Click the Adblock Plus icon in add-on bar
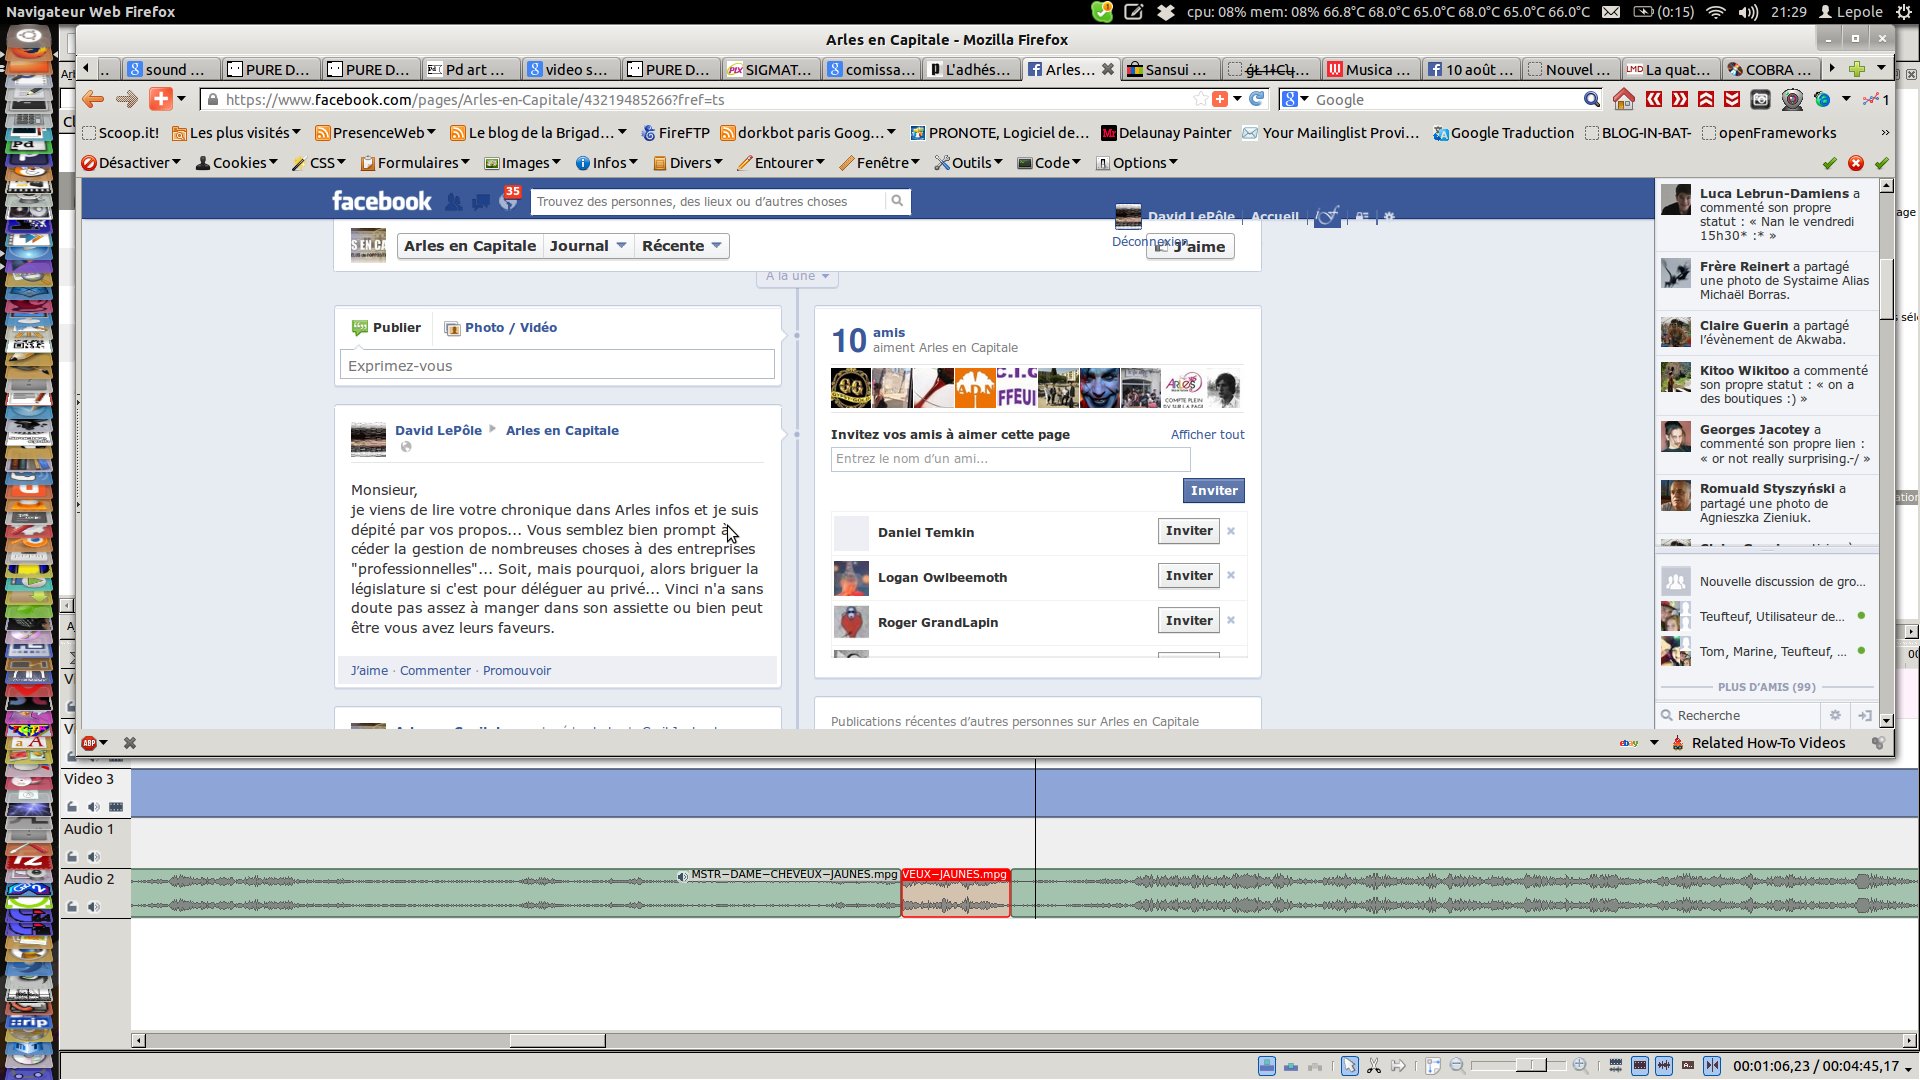1920x1080 pixels. point(90,743)
